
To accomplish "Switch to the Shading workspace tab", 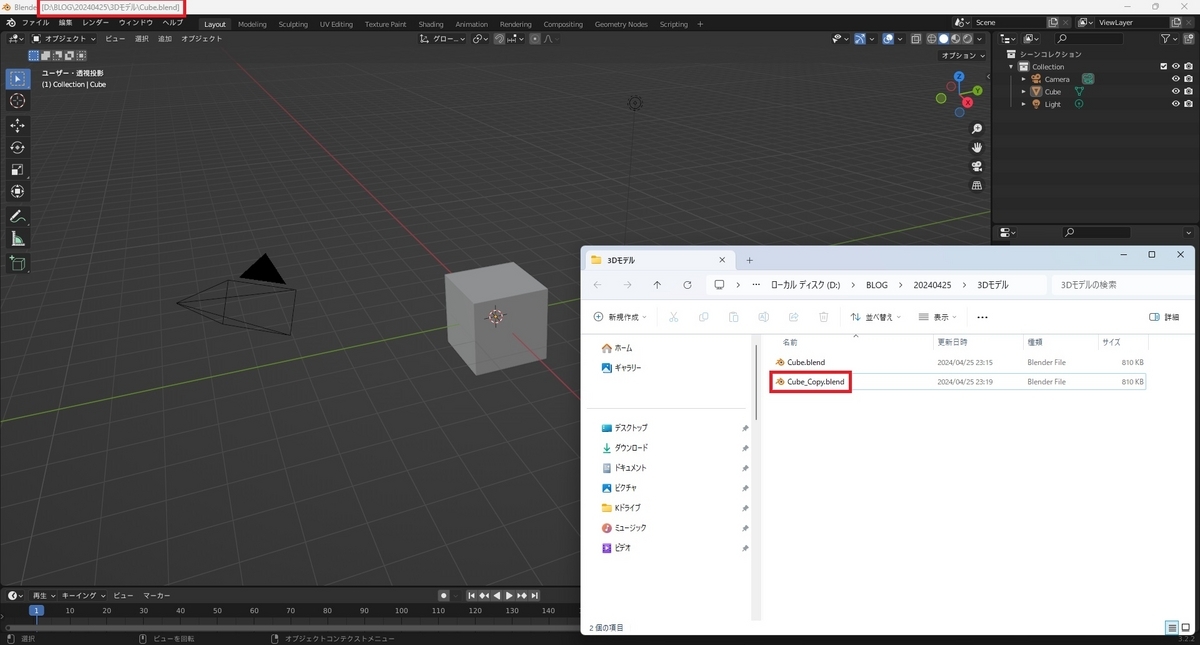I will [431, 24].
